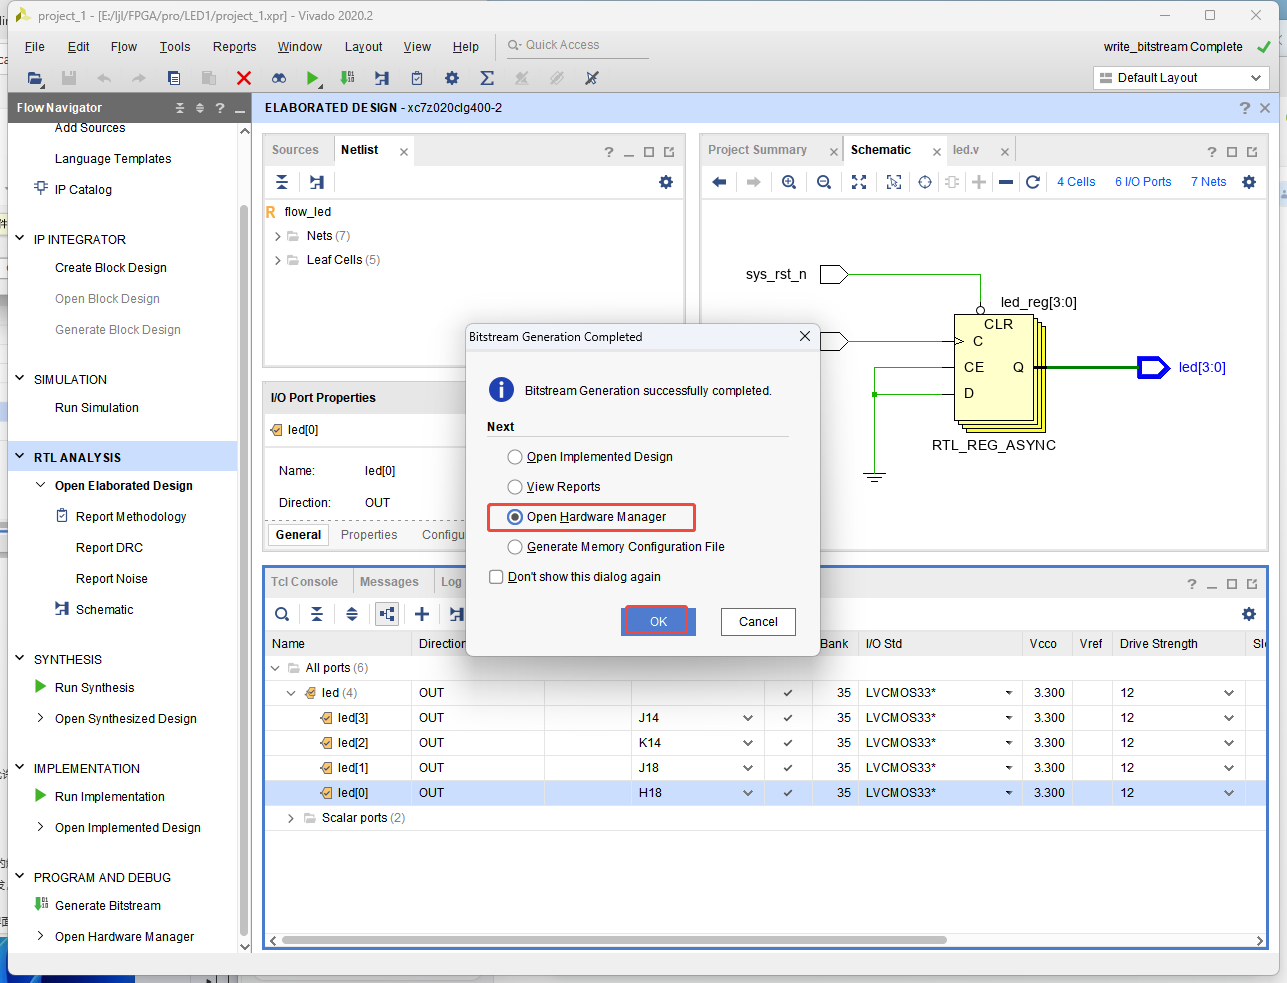Toggle group-by-interface icon in I/O Ports toolbar
Image resolution: width=1287 pixels, height=983 pixels.
[x=387, y=614]
